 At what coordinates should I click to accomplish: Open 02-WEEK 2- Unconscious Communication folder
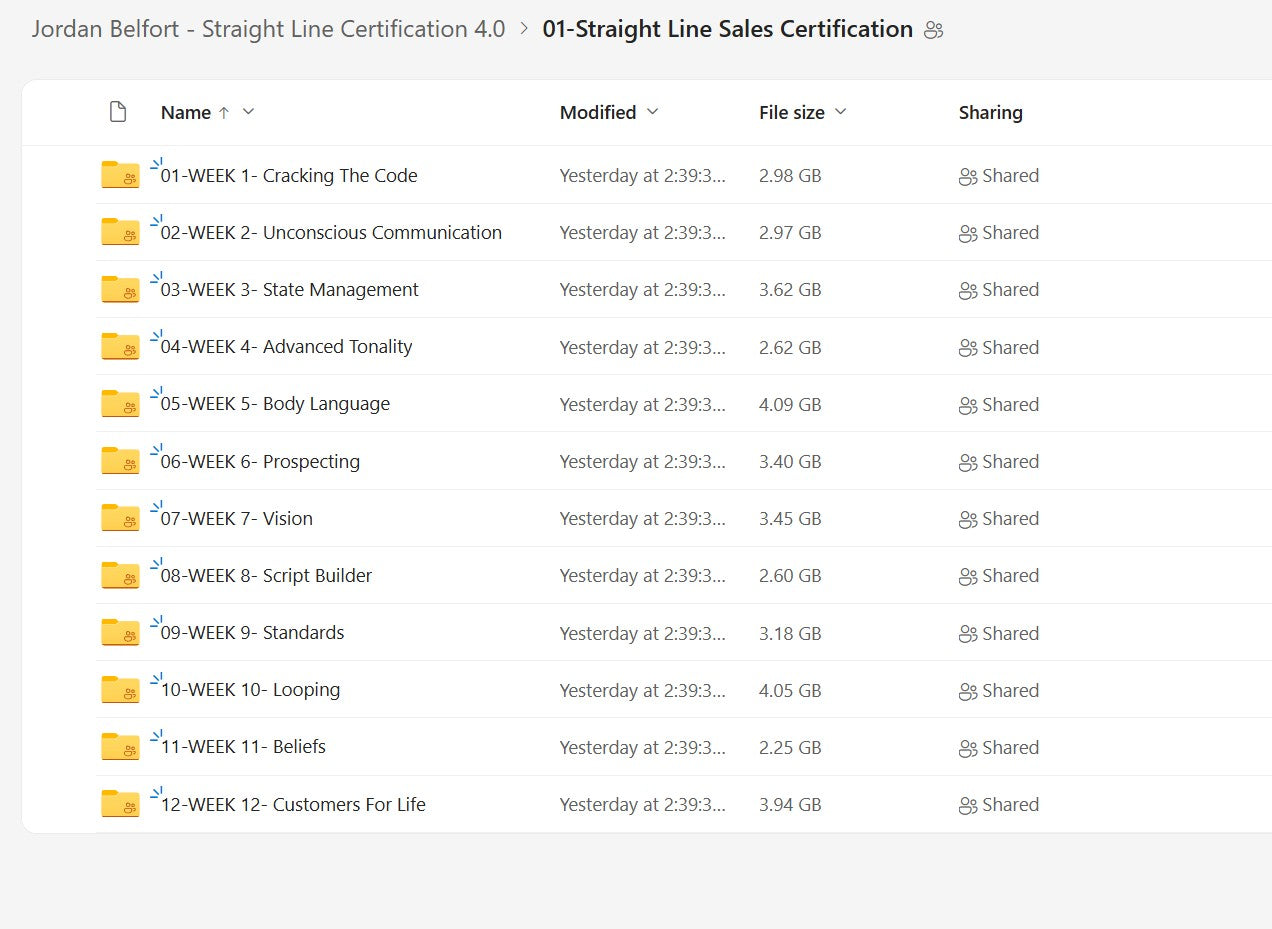point(331,233)
